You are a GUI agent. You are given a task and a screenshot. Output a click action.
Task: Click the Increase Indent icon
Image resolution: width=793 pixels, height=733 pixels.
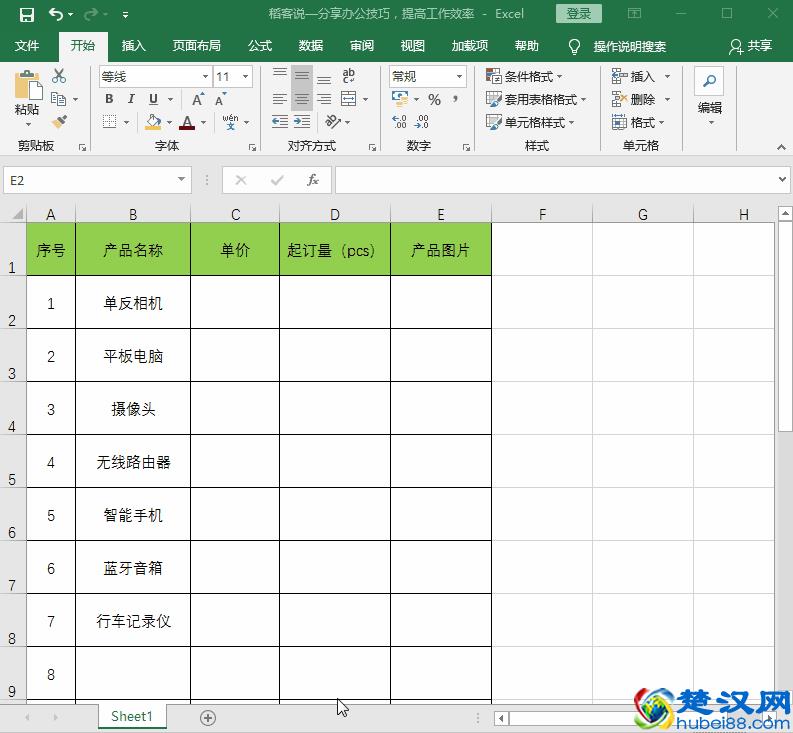pos(302,122)
